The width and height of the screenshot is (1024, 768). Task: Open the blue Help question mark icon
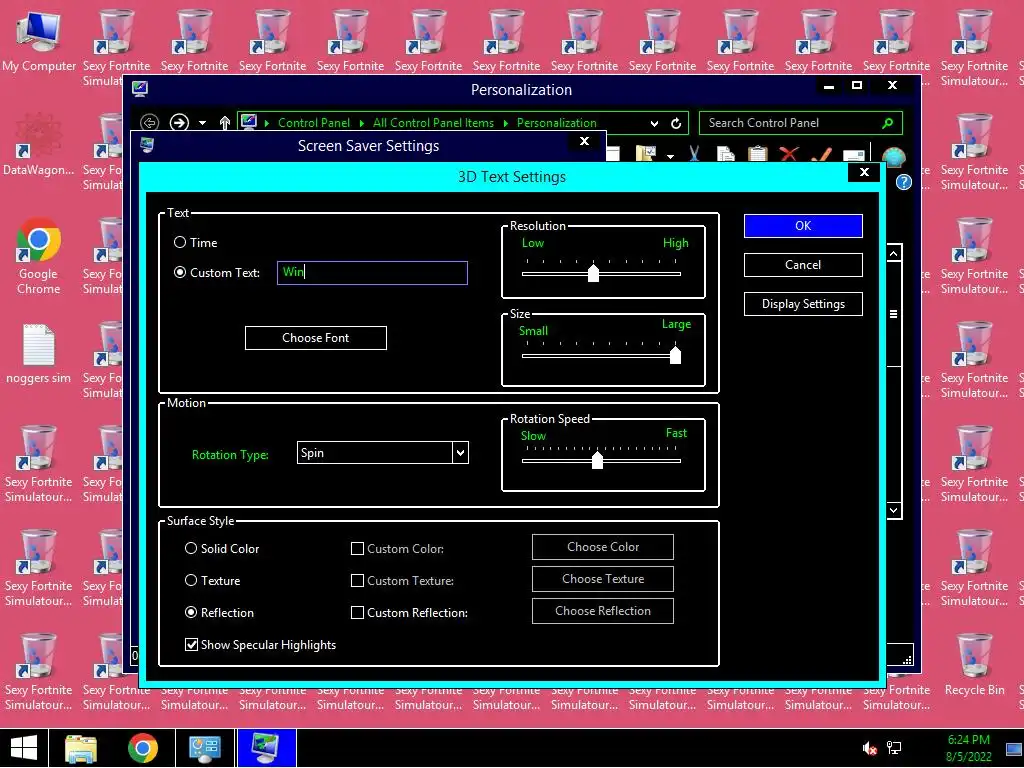tap(904, 182)
